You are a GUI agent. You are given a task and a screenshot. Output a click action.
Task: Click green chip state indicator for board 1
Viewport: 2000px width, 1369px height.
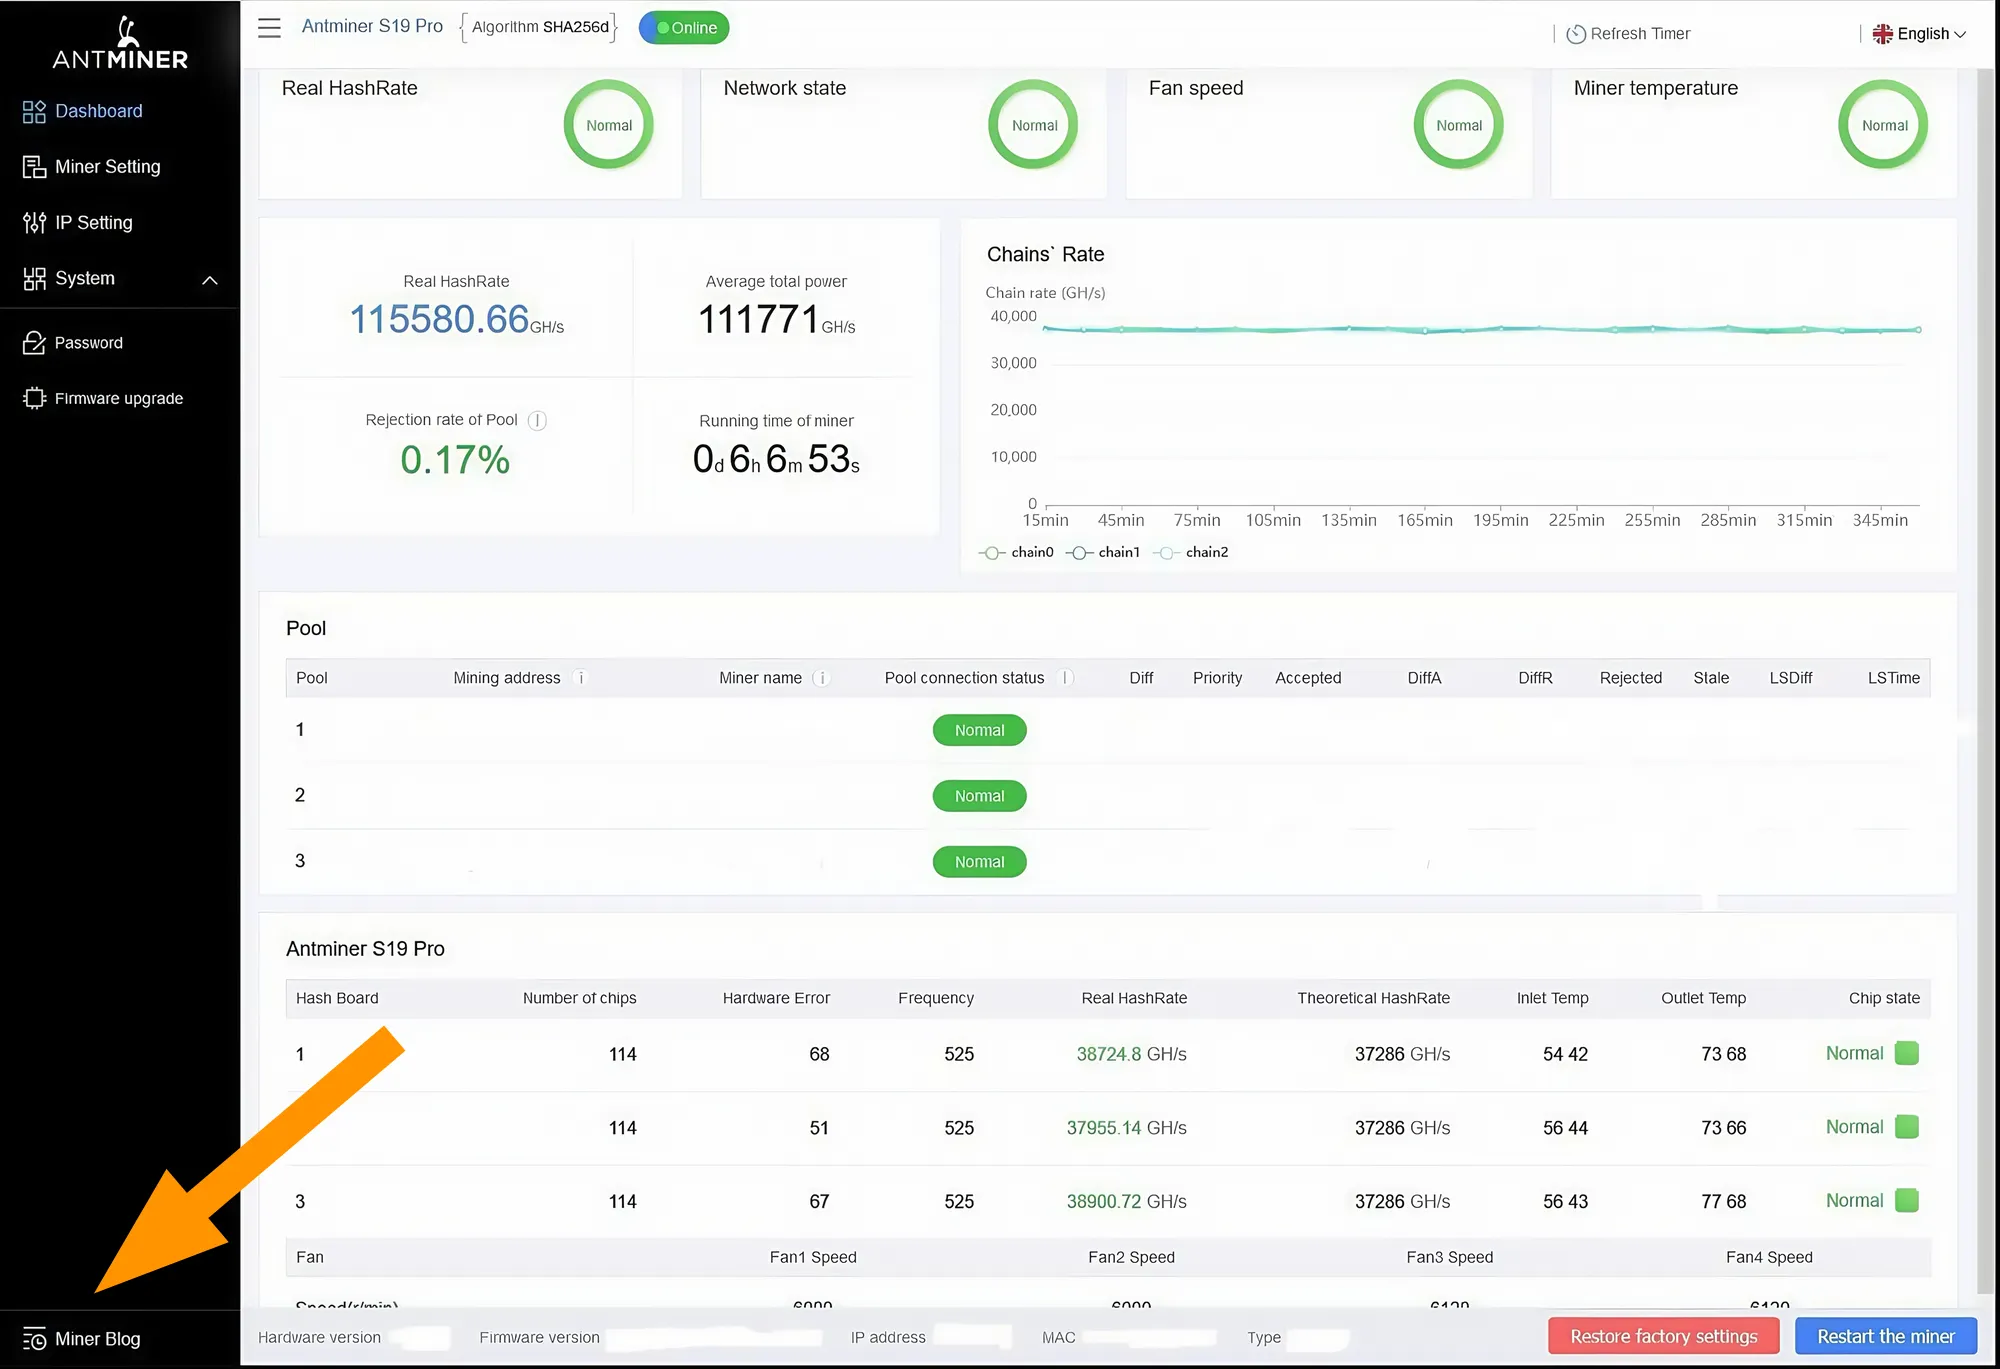coord(1907,1053)
